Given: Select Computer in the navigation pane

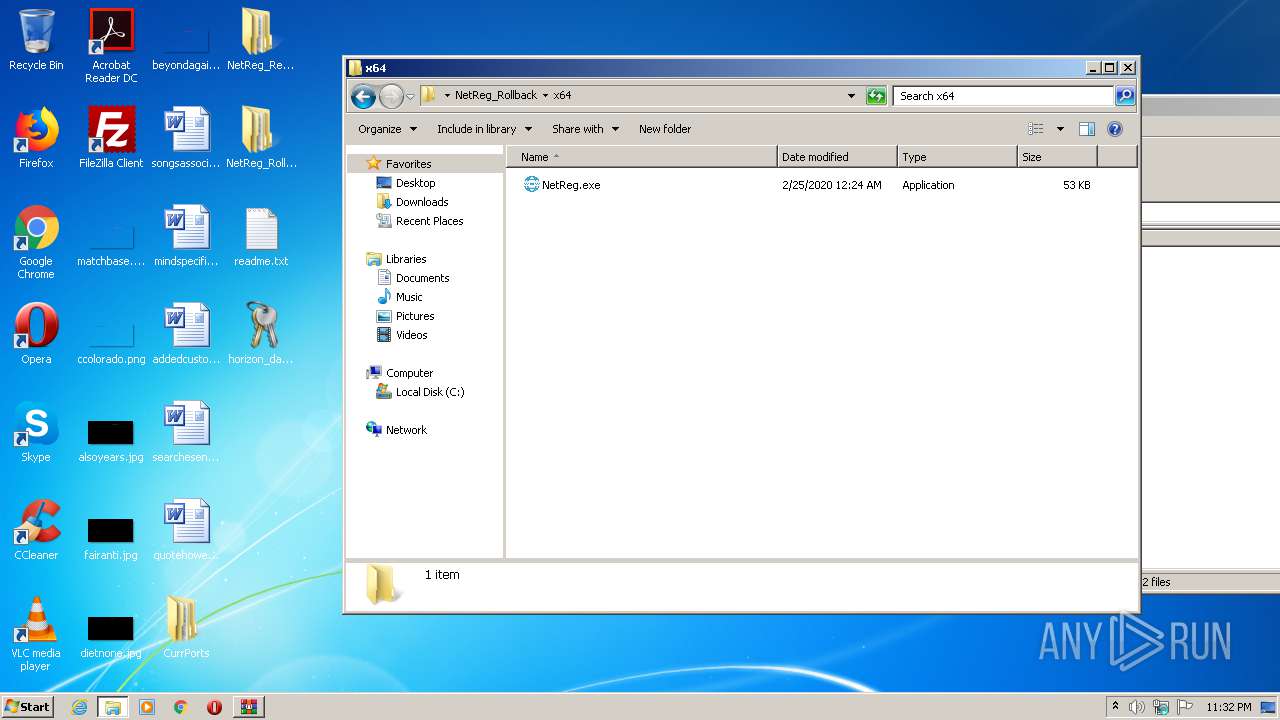Looking at the screenshot, I should 409,373.
